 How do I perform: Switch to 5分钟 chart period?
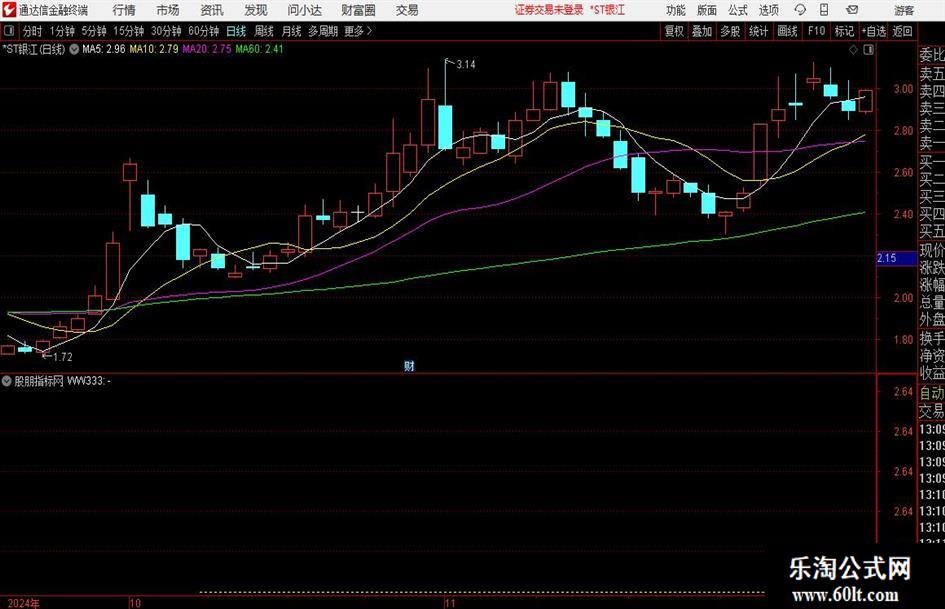93,31
